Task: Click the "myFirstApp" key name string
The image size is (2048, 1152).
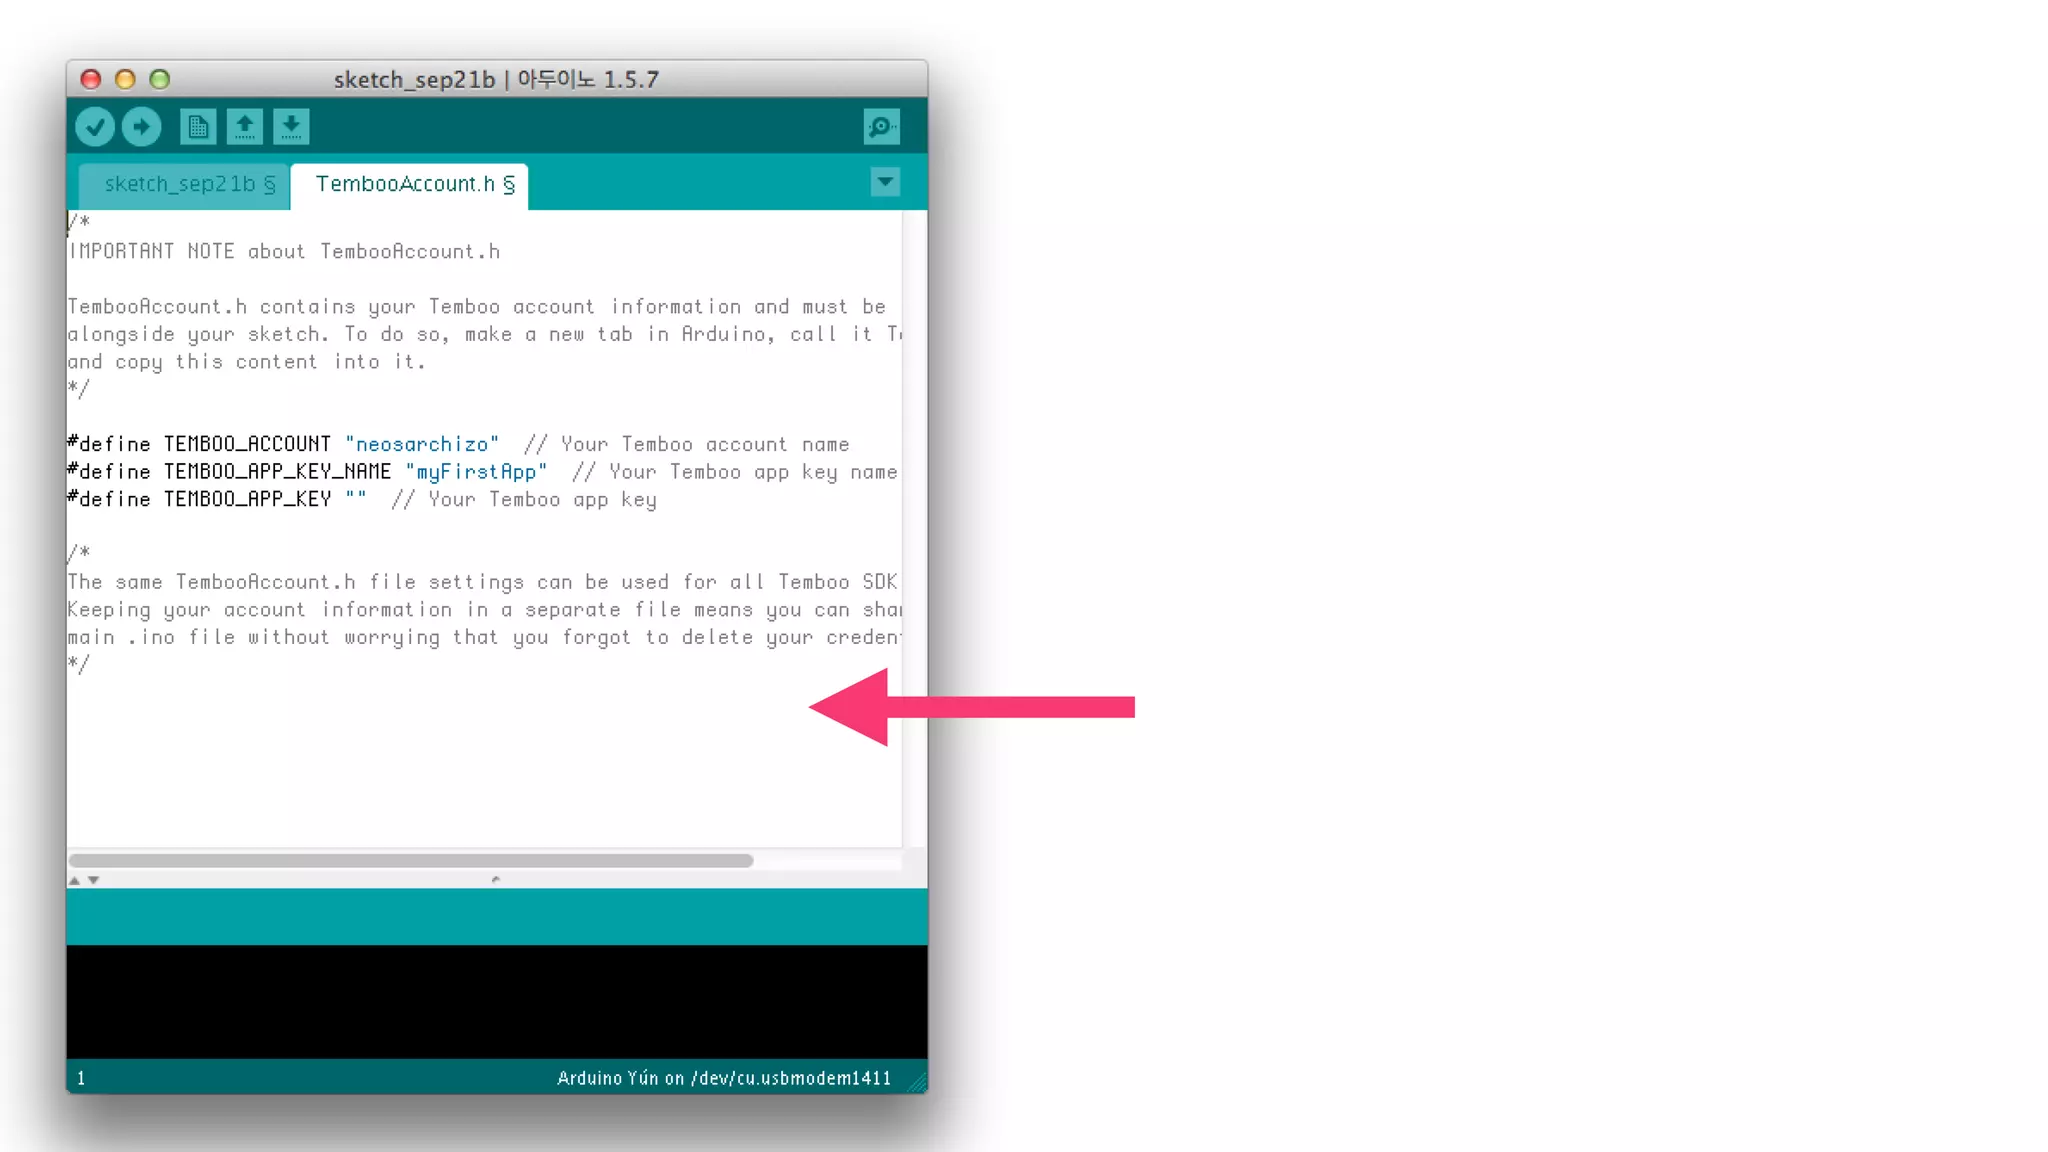Action: tap(476, 472)
